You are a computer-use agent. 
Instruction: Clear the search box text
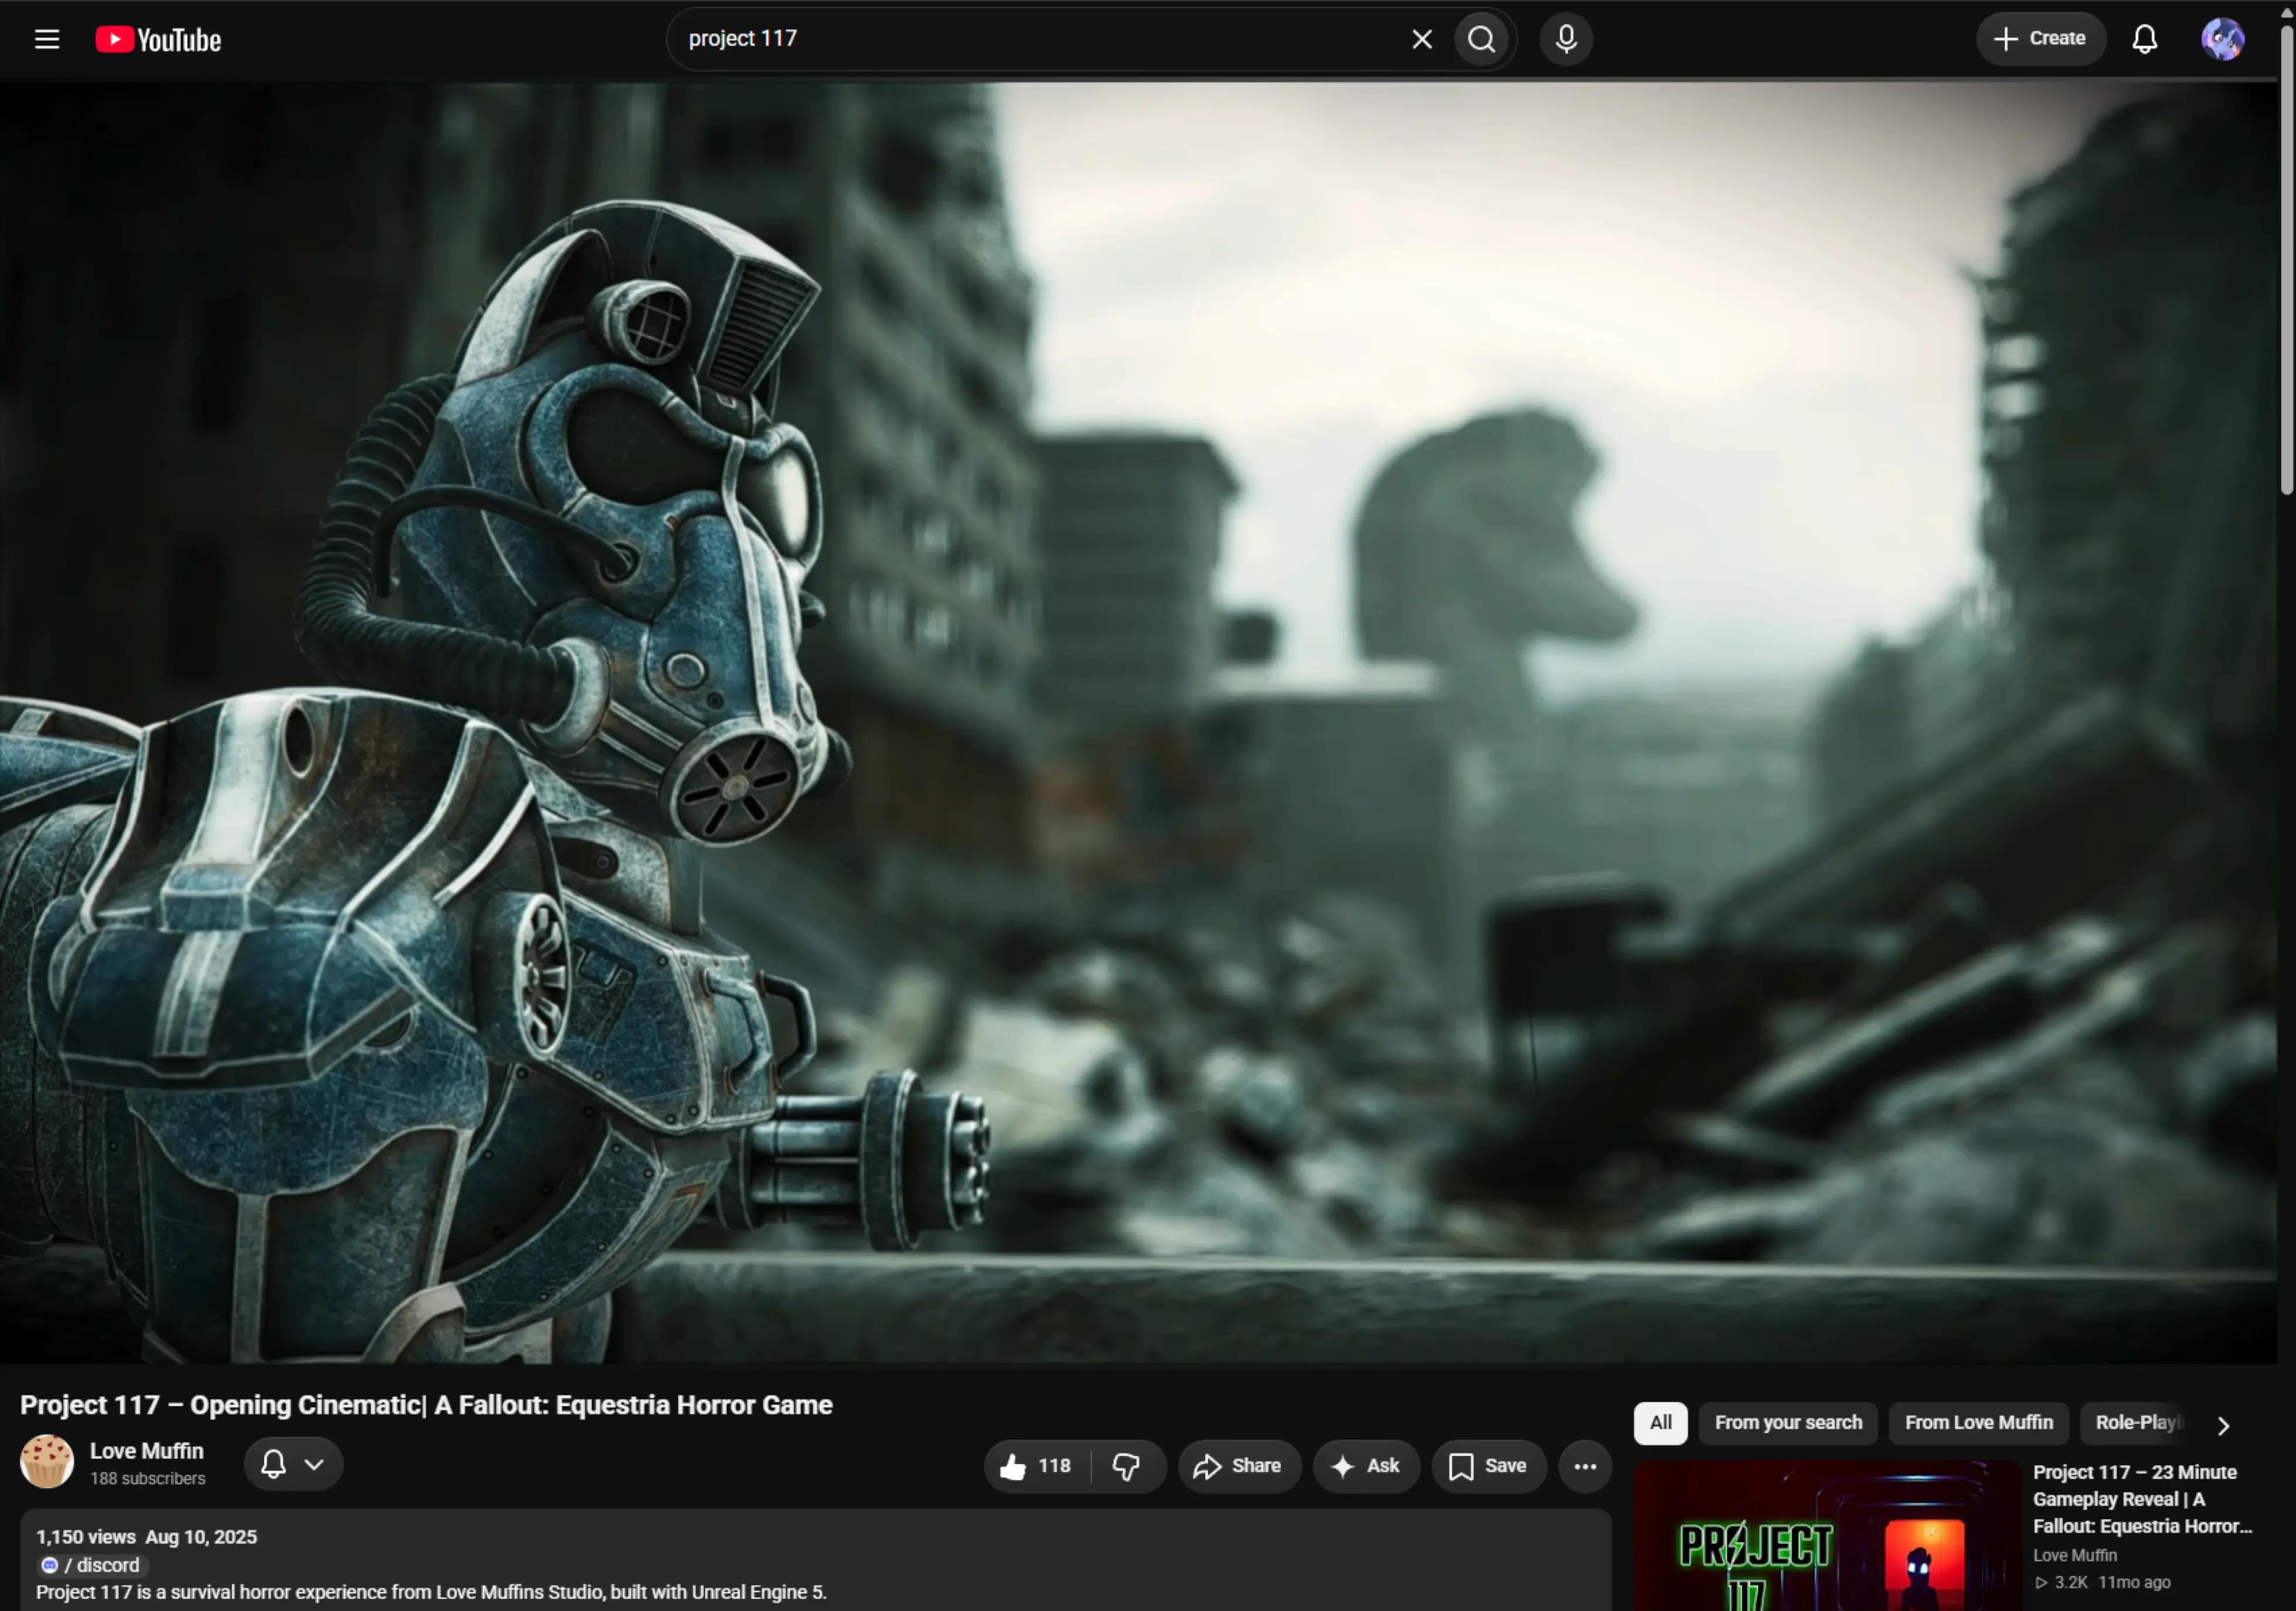[x=1421, y=39]
